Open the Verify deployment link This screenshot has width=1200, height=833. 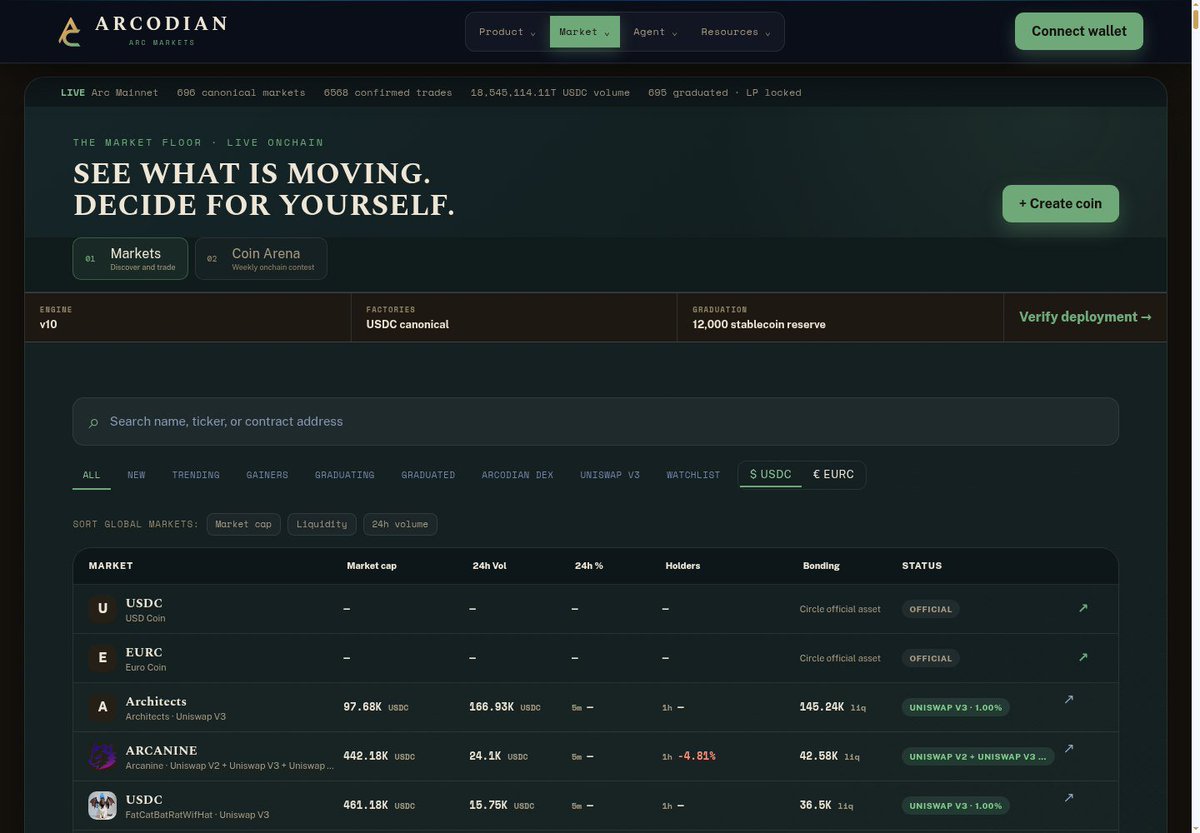click(1085, 317)
